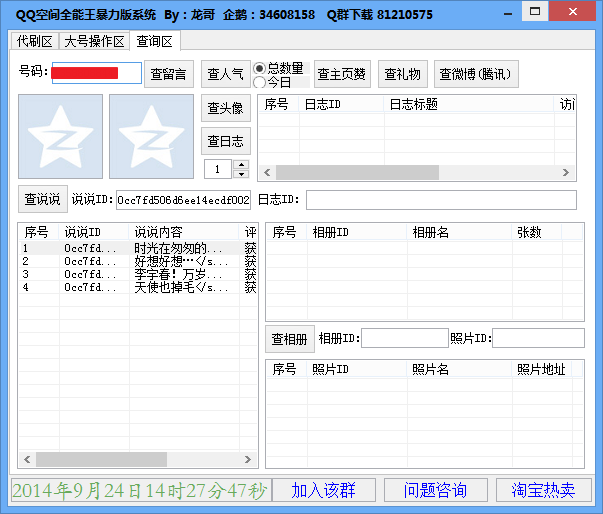The width and height of the screenshot is (603, 514).
Task: Click right arrow of 说说 list scrollbar
Action: click(248, 459)
